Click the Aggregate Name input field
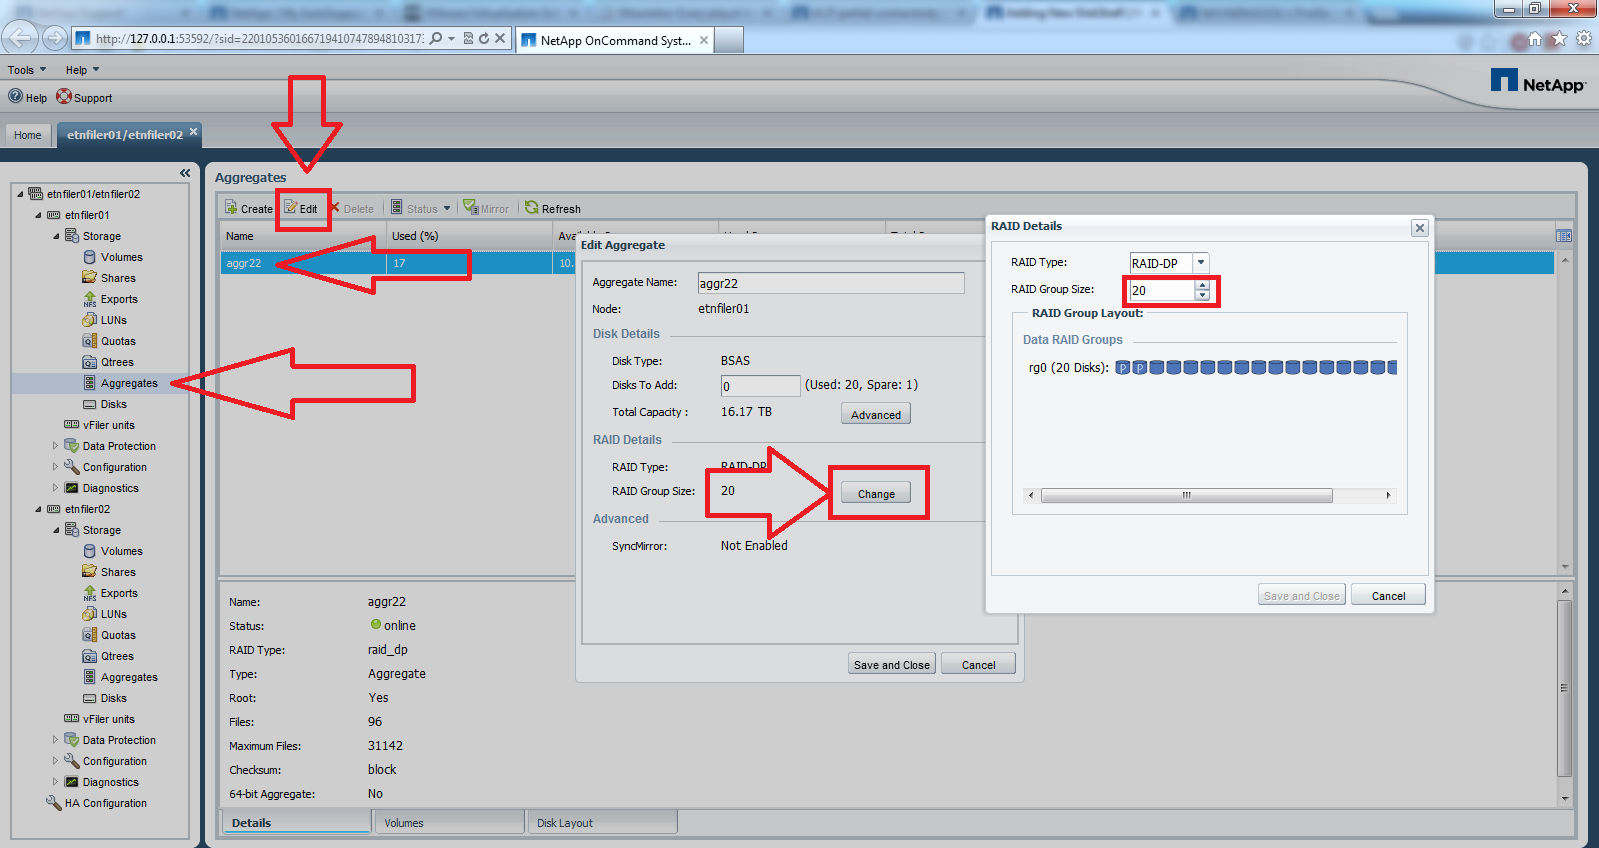 coord(830,283)
